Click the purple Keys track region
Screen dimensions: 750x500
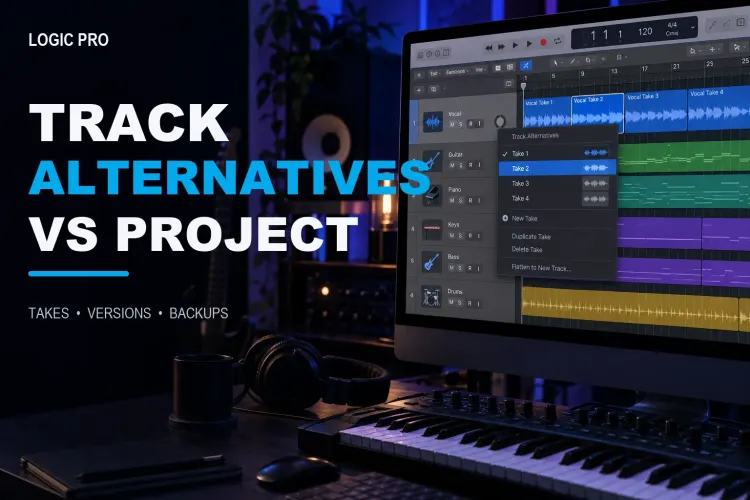(x=660, y=233)
